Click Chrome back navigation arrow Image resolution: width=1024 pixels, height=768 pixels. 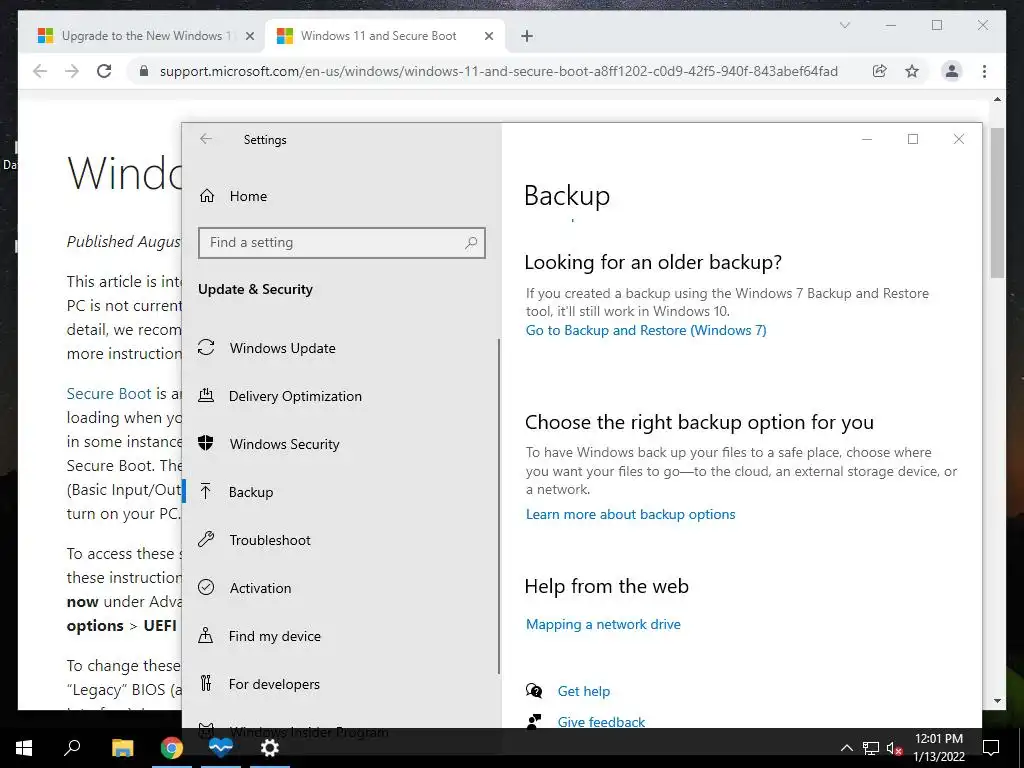tap(40, 71)
